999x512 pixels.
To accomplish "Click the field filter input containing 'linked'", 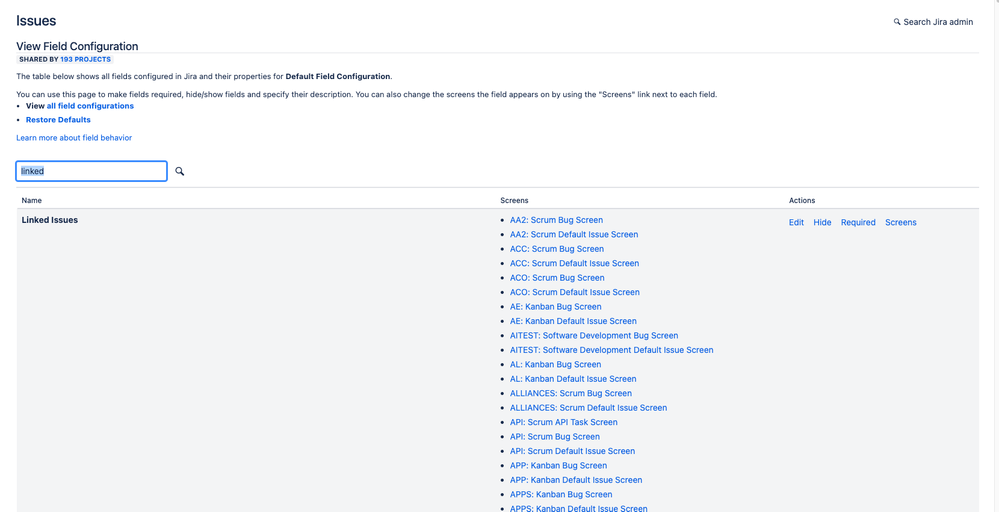I will [x=92, y=171].
